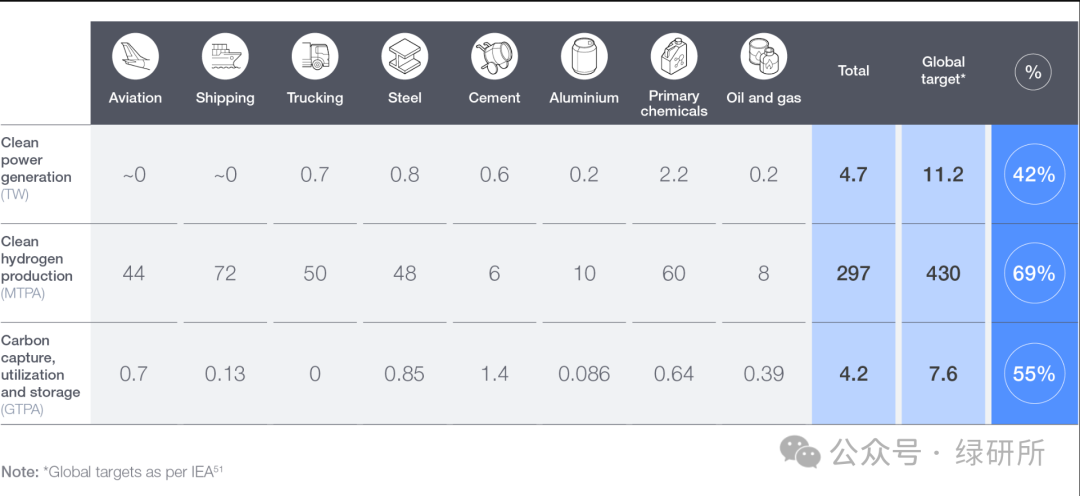Select the 42% circle for clean power
The image size is (1080, 496).
tap(1033, 174)
